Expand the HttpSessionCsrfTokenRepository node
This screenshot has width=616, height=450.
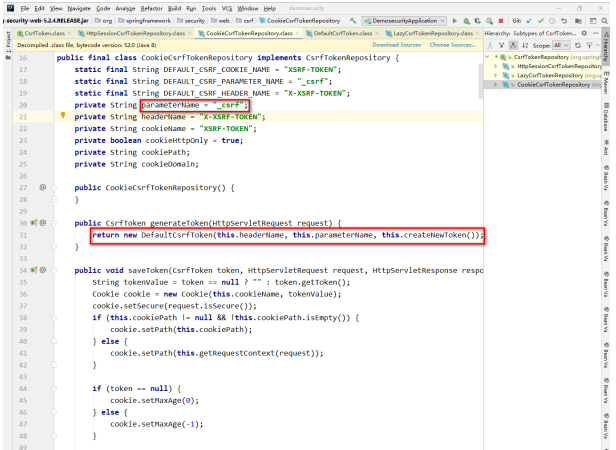pos(495,66)
